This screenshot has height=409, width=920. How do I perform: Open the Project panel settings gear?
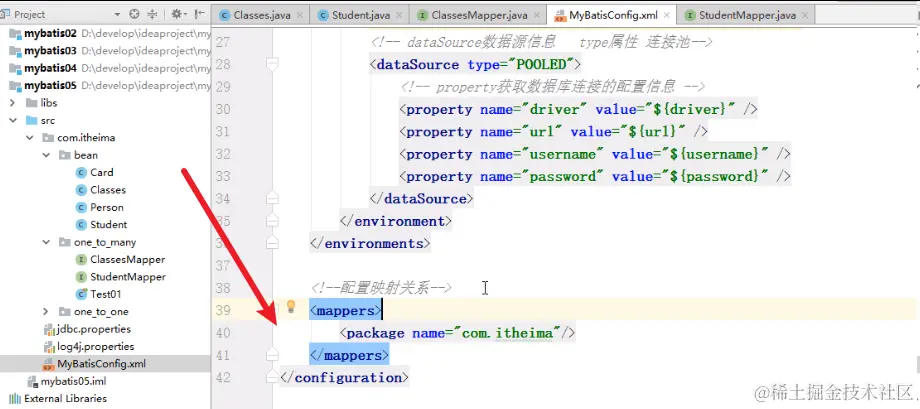[x=176, y=14]
